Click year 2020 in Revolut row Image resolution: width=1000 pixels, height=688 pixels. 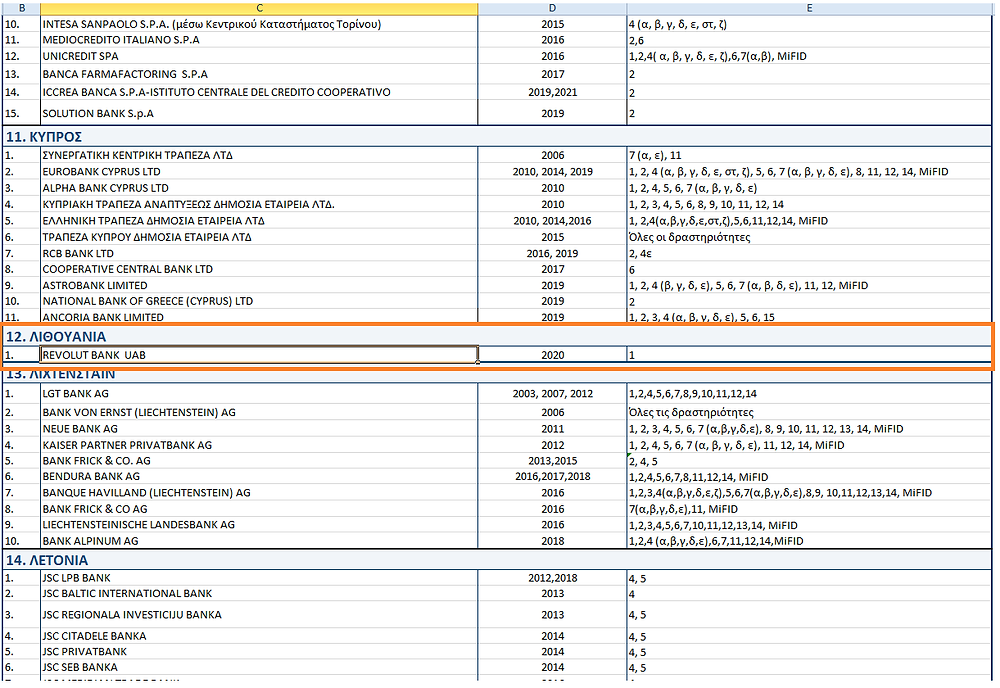pos(552,355)
